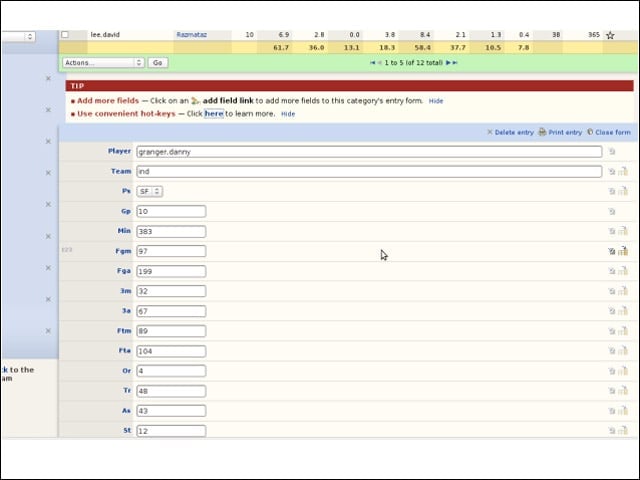Viewport: 640px width, 480px height.
Task: Click the add field icon in 3a row
Action: pos(623,311)
